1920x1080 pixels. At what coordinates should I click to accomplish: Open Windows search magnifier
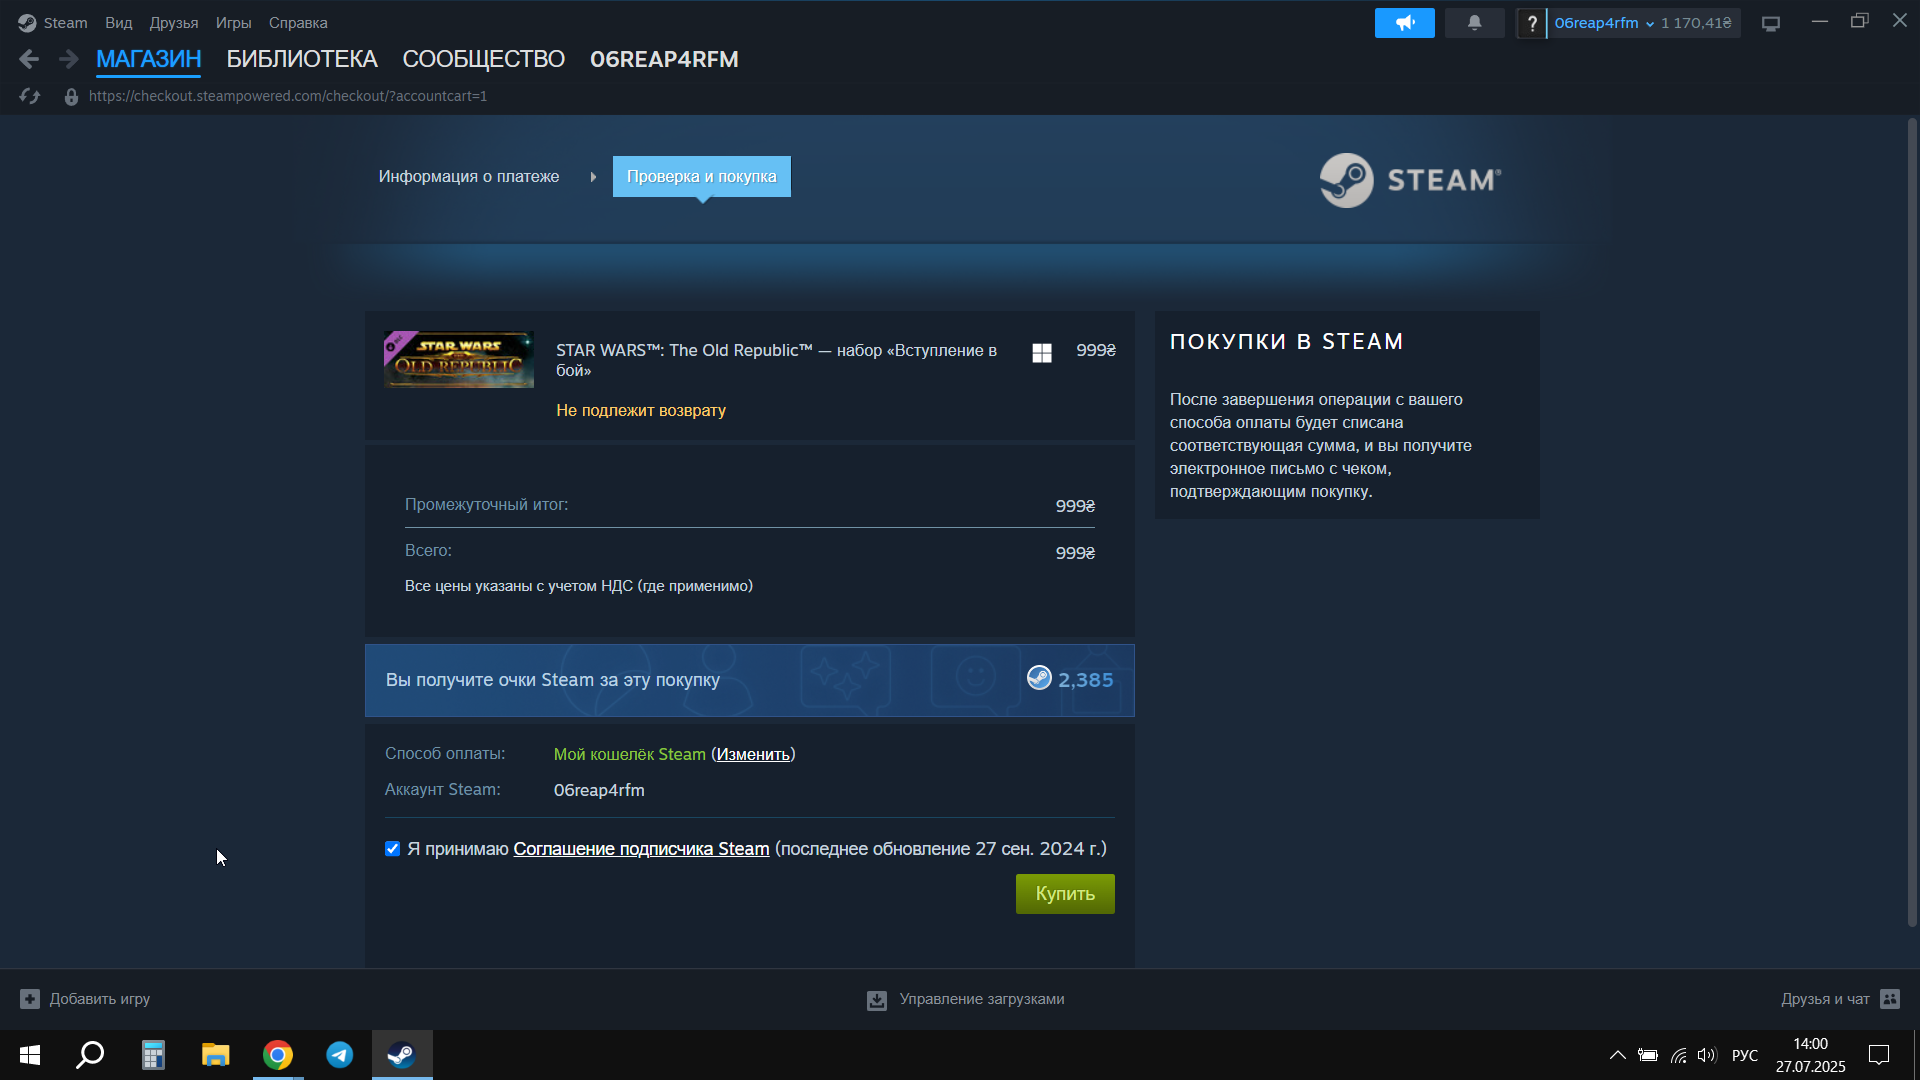pyautogui.click(x=91, y=1055)
